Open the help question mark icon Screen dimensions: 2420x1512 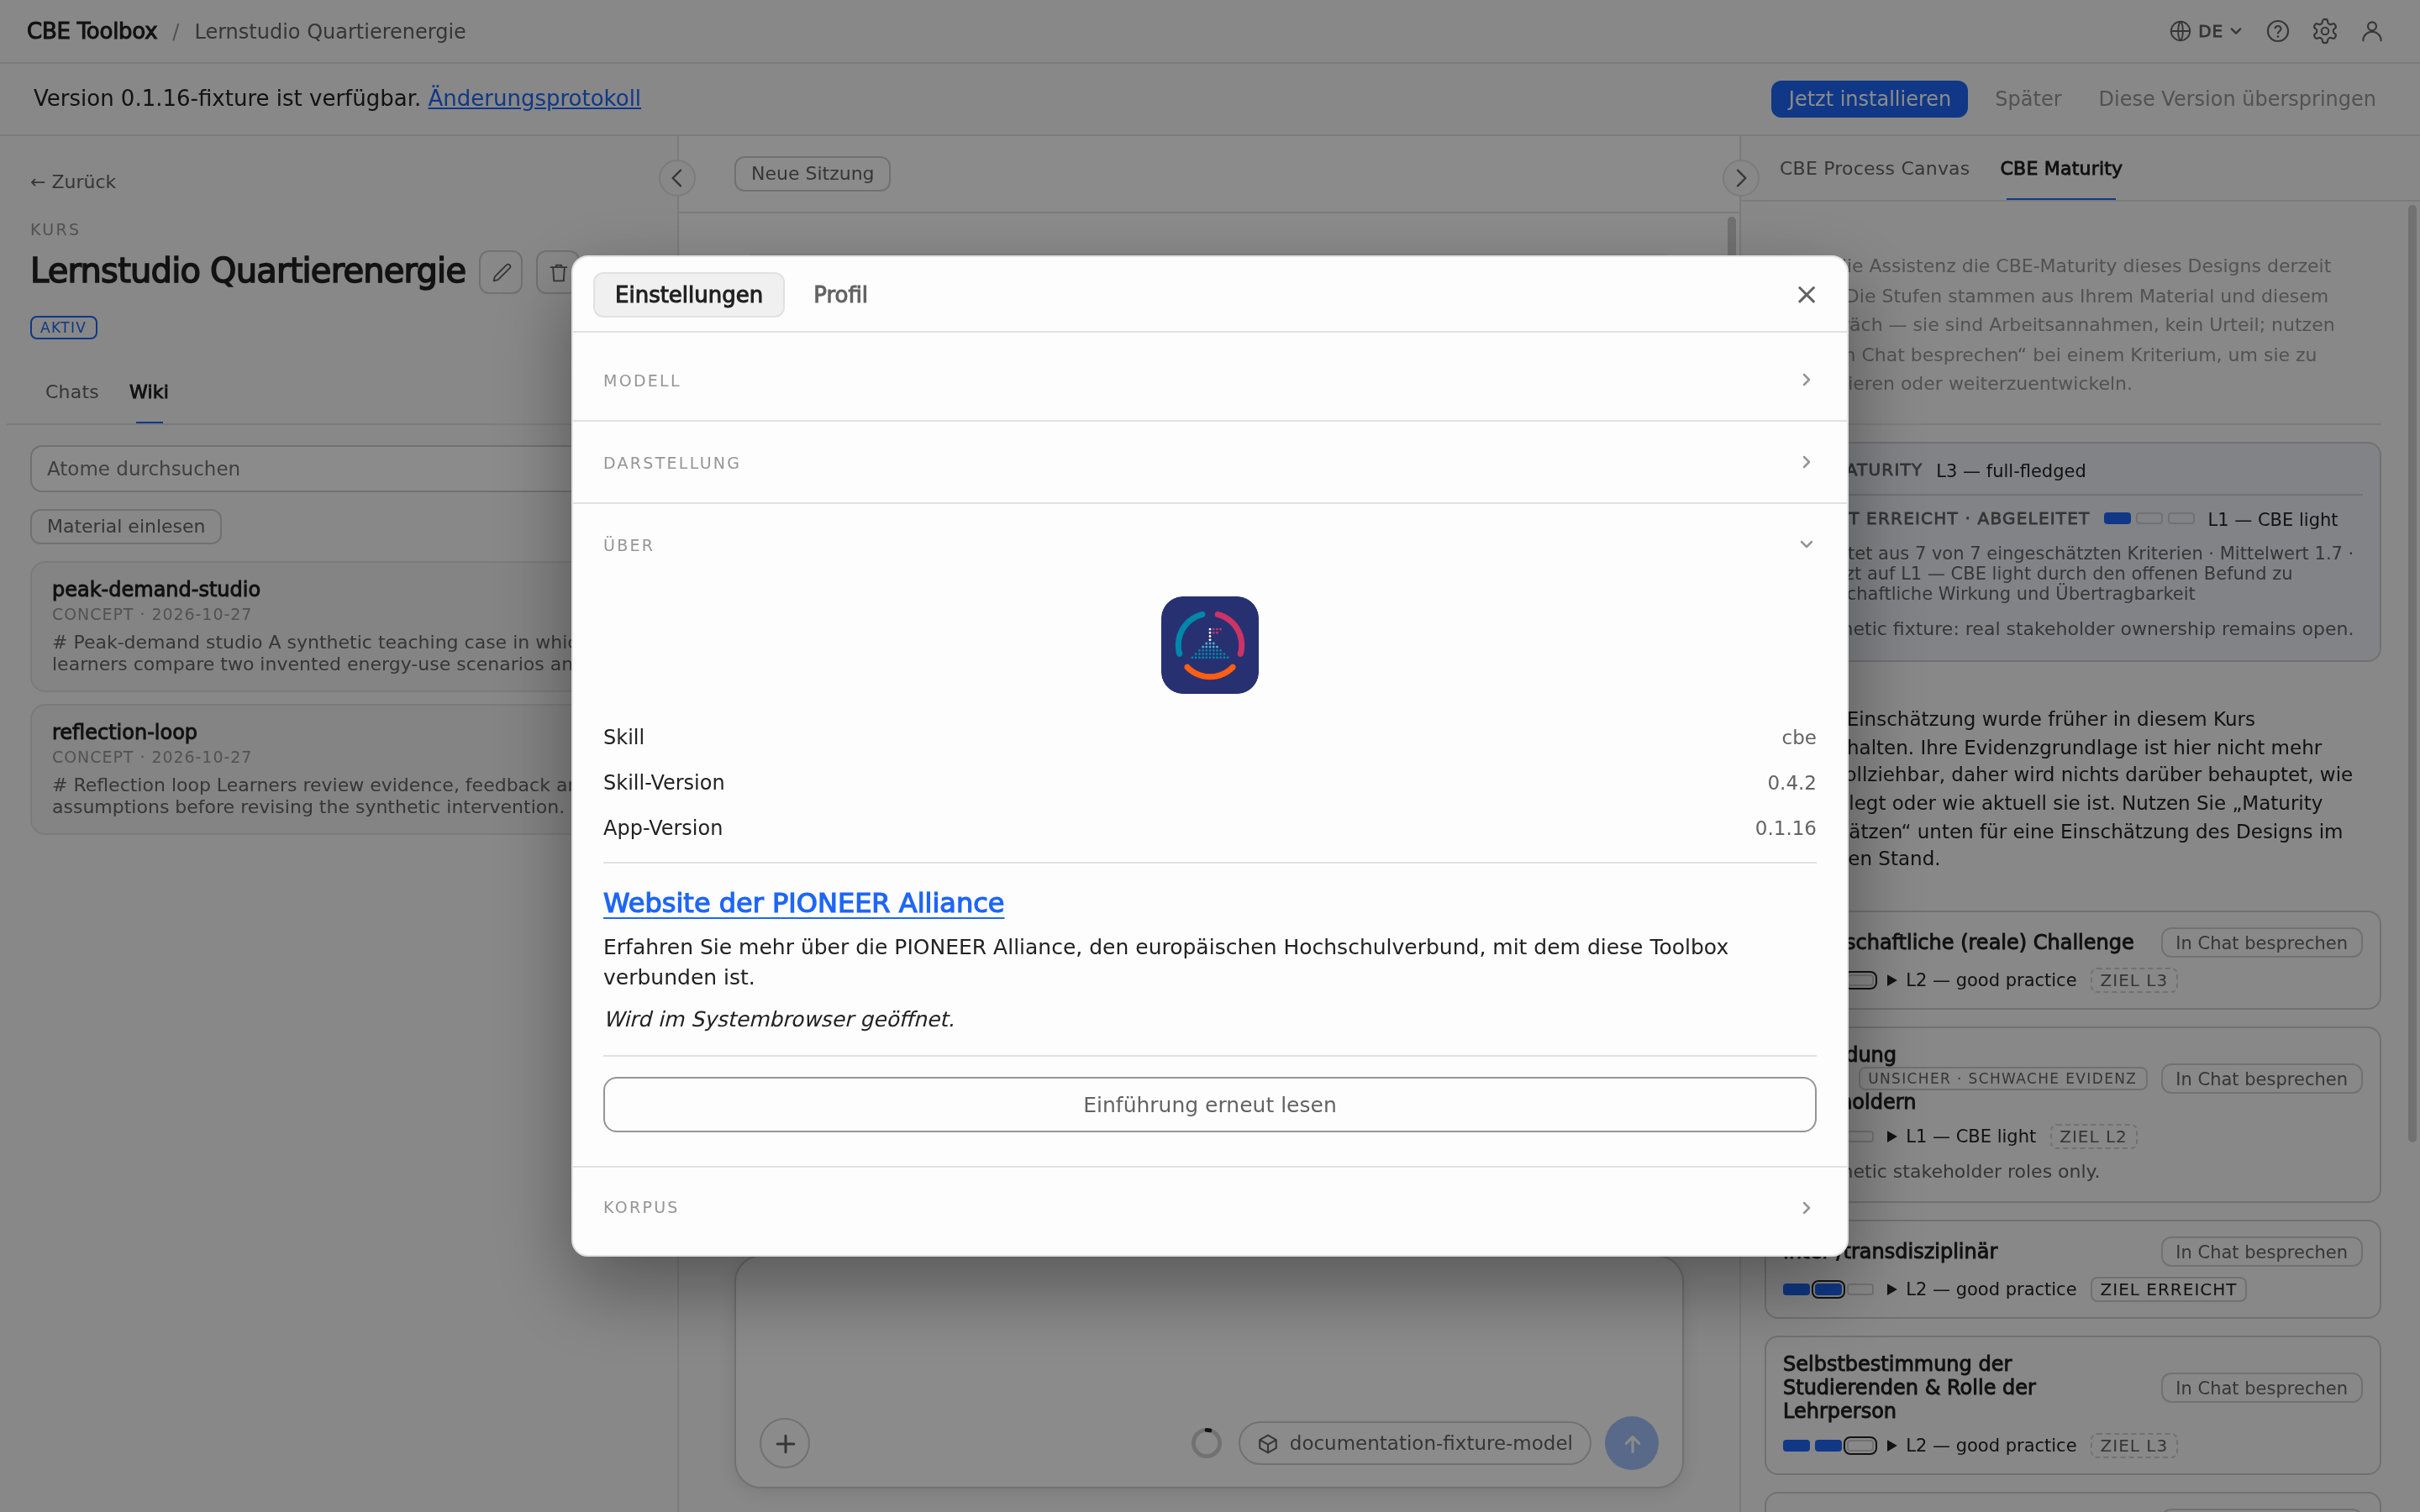click(x=2277, y=31)
